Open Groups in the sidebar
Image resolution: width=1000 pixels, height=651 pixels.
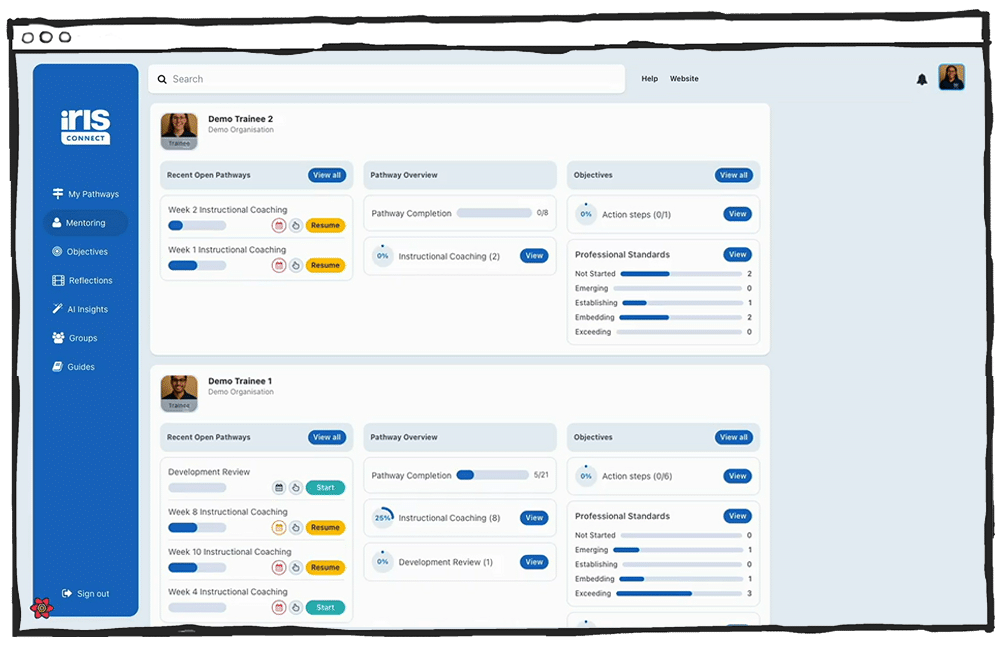coord(75,337)
